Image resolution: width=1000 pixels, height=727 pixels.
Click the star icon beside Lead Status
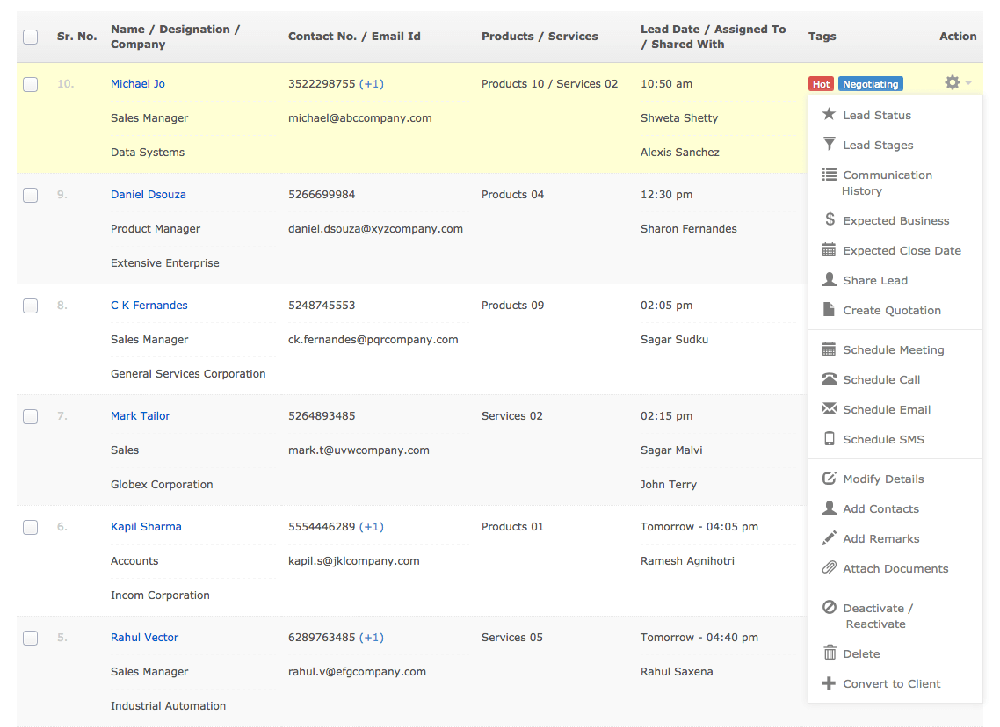828,114
